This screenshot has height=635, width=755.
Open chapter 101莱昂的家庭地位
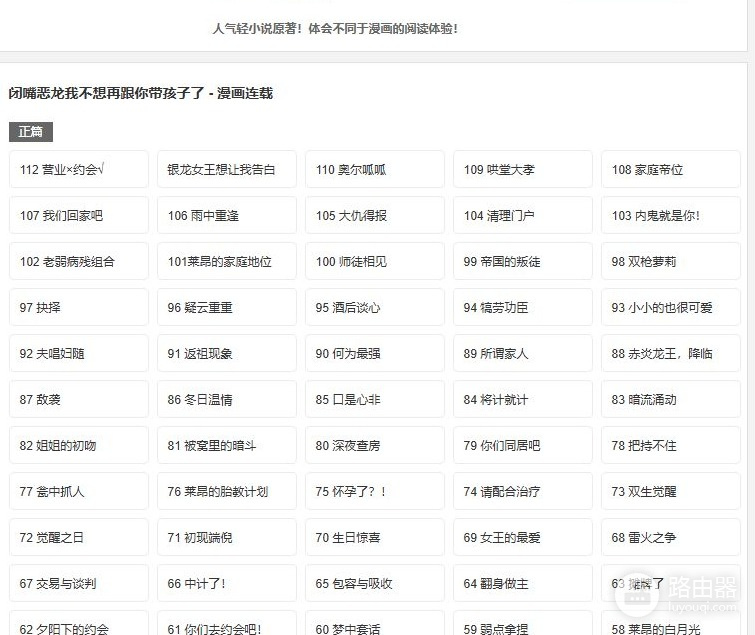pyautogui.click(x=227, y=261)
